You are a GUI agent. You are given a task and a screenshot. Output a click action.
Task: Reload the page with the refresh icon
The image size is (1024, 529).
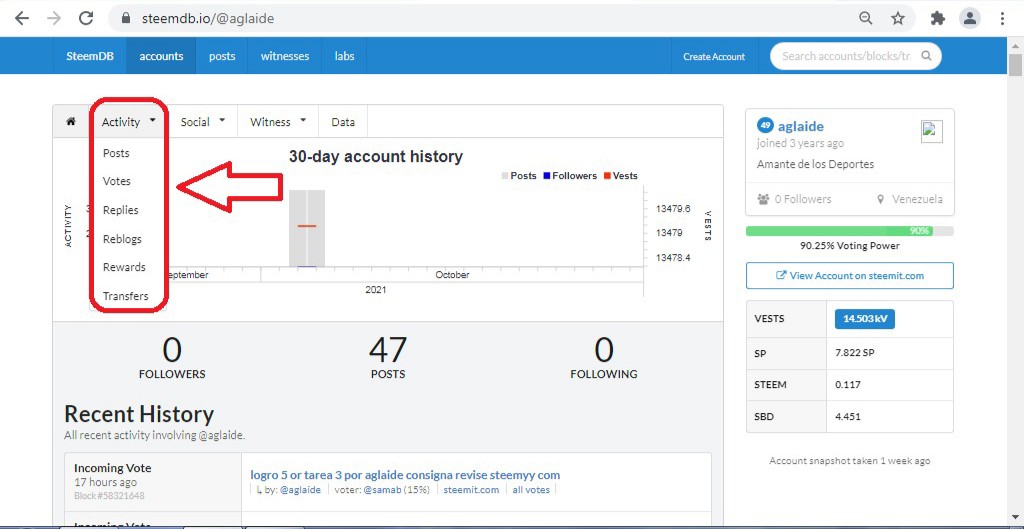(x=86, y=18)
